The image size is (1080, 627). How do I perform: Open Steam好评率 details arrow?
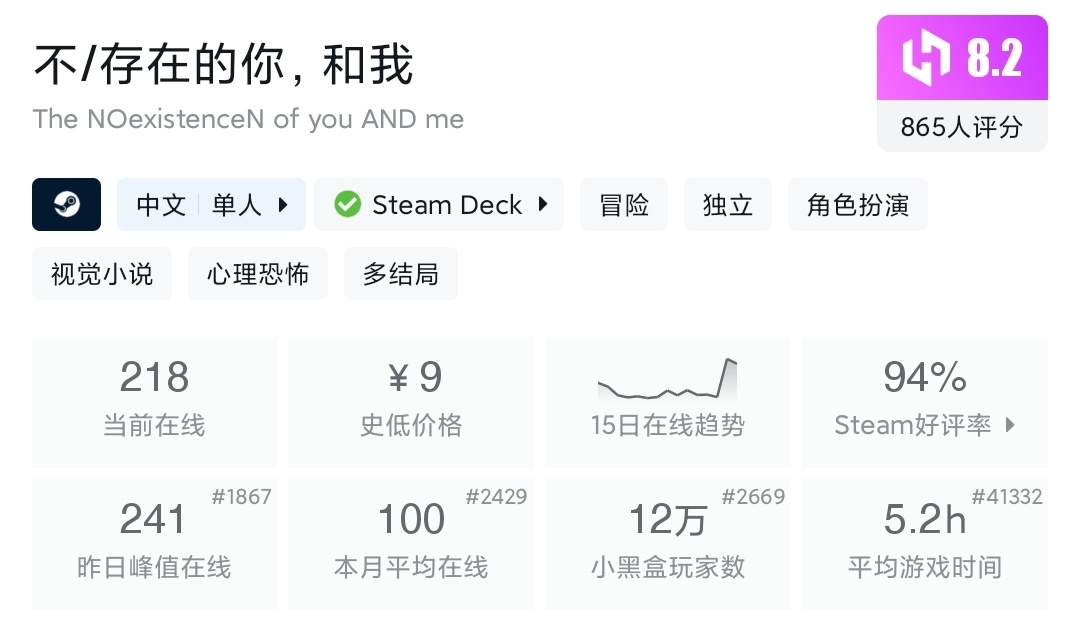[x=1010, y=425]
